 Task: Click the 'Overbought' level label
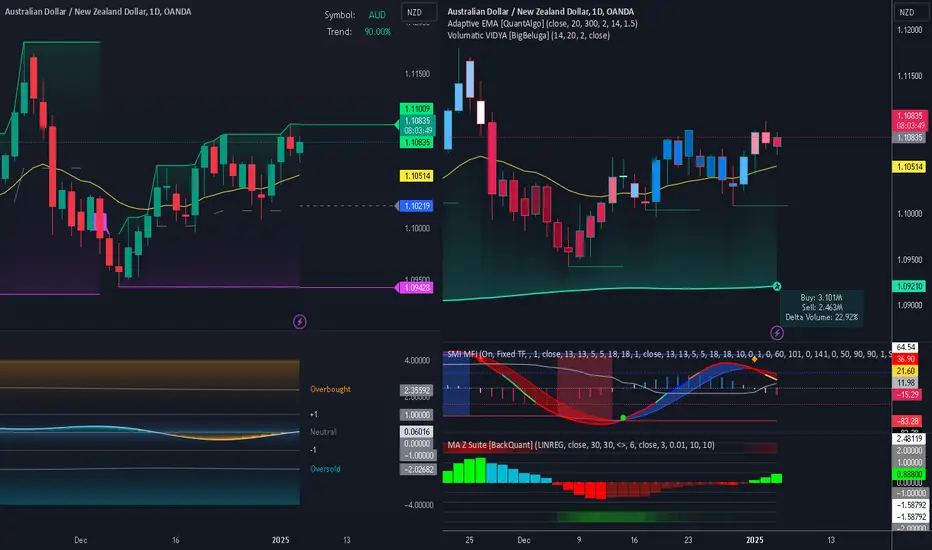(x=330, y=389)
